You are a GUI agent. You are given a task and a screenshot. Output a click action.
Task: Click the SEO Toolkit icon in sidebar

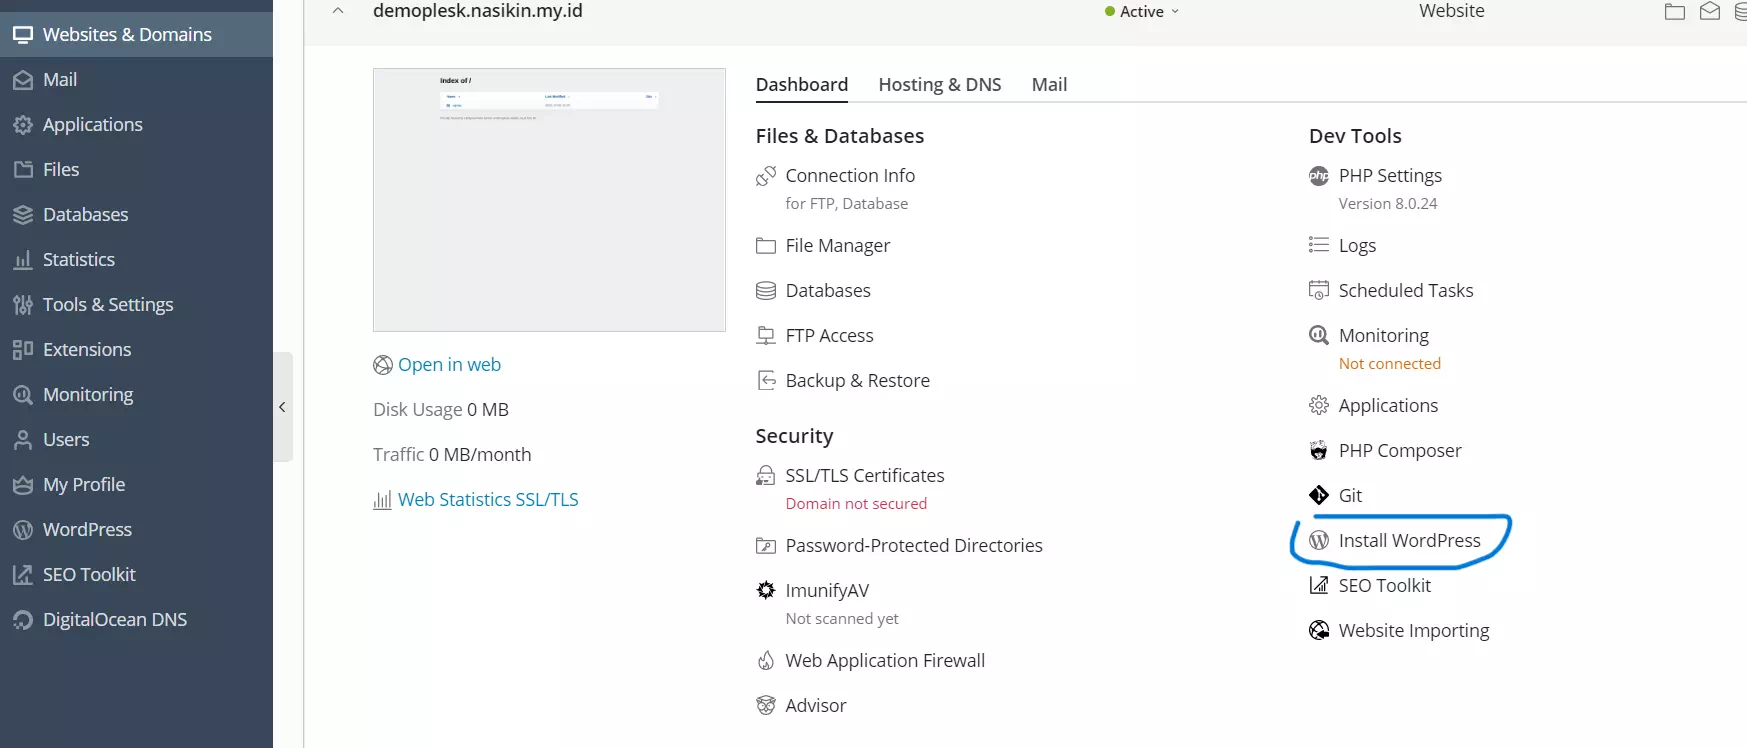[23, 575]
